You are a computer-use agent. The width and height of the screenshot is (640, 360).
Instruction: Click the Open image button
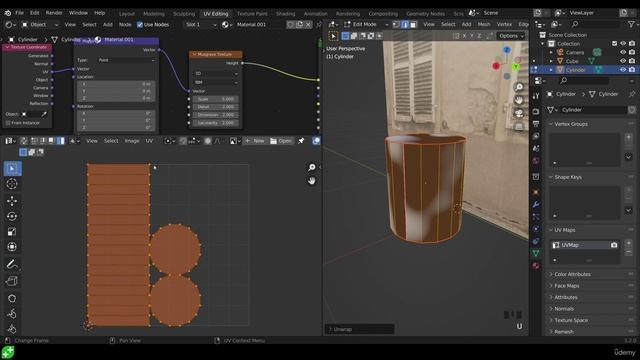[x=281, y=141]
